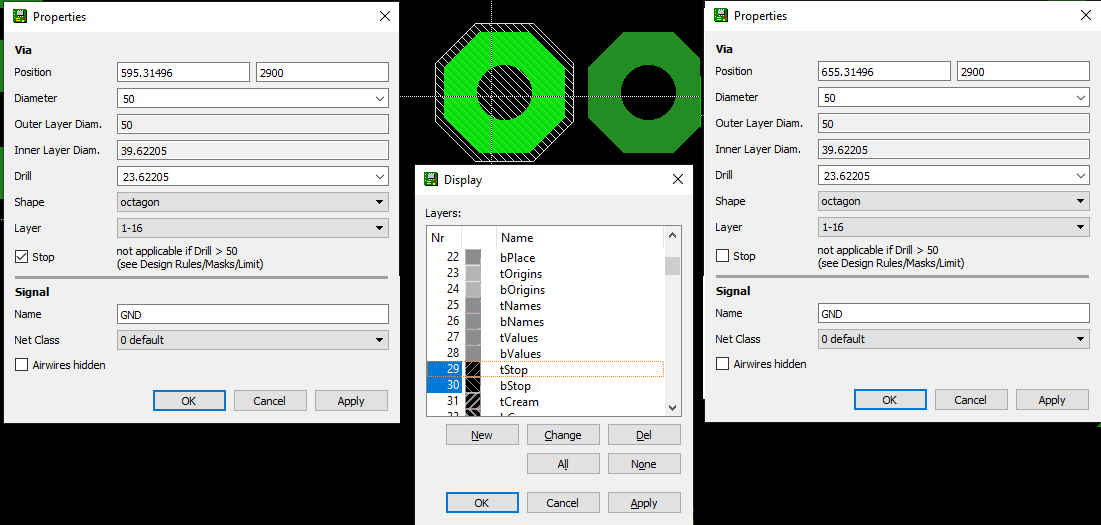
Task: Click the layer list scroll-up arrow
Action: click(673, 238)
